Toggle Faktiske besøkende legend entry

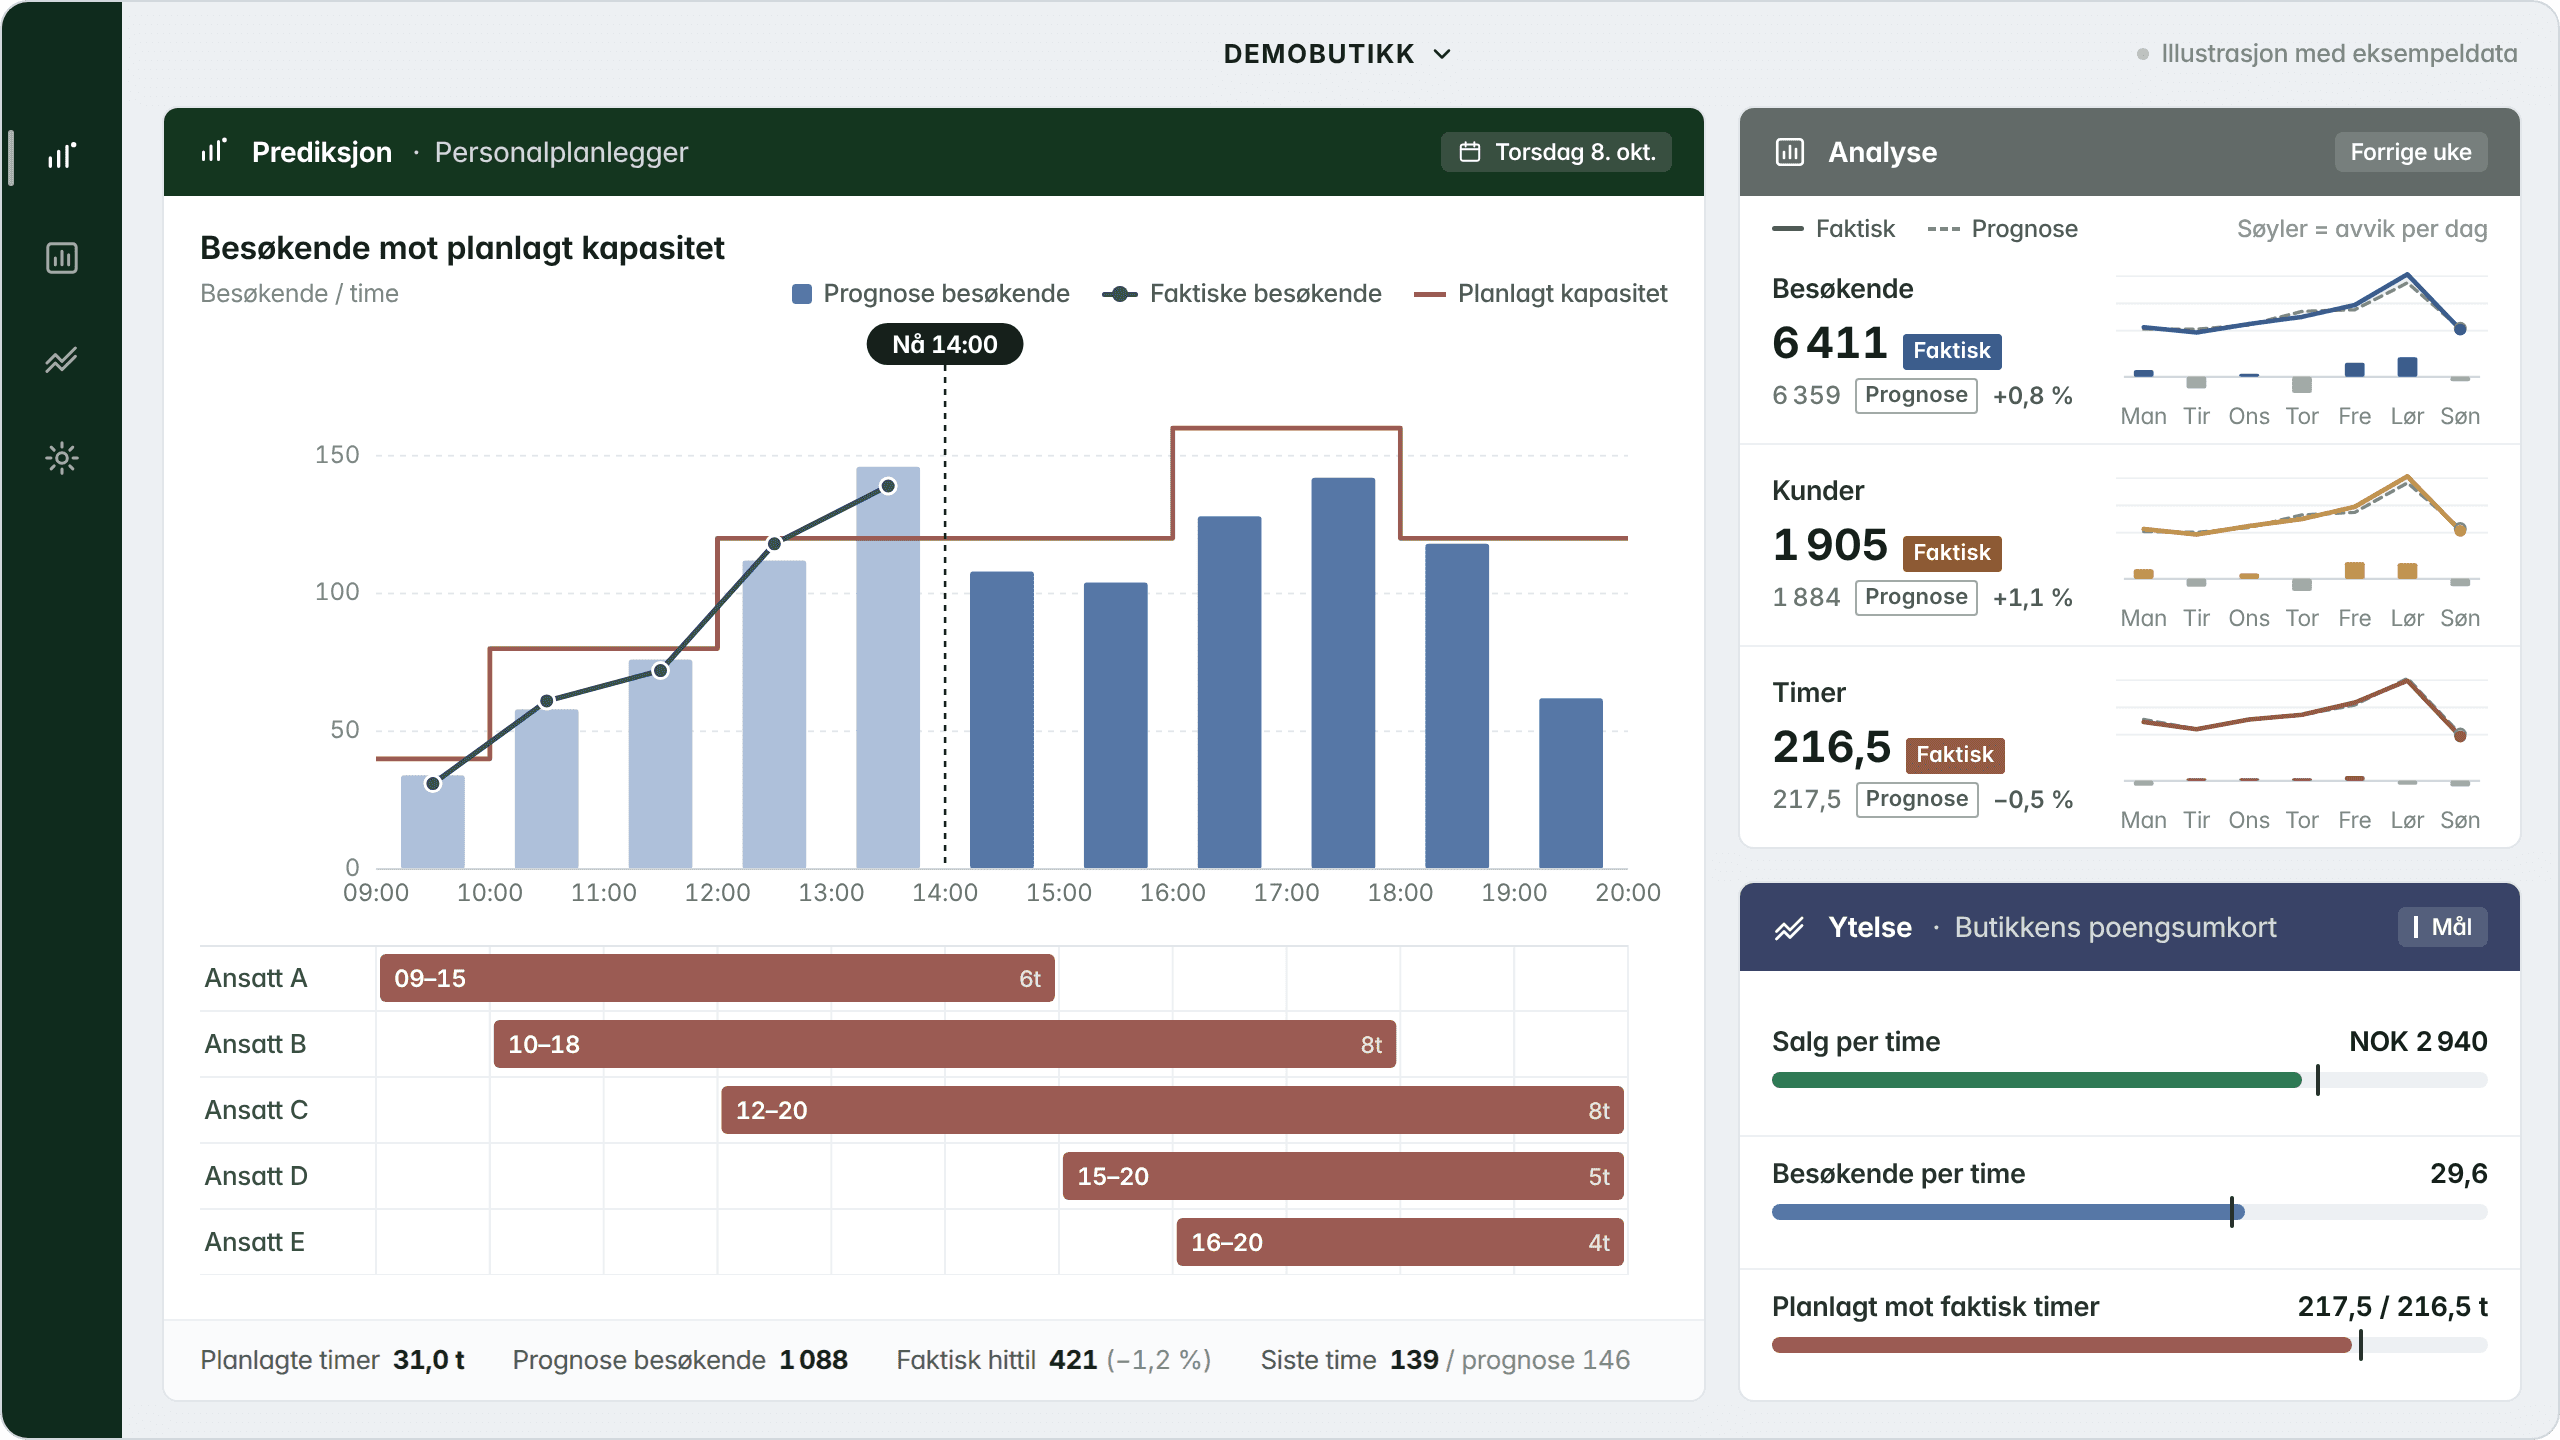1242,294
